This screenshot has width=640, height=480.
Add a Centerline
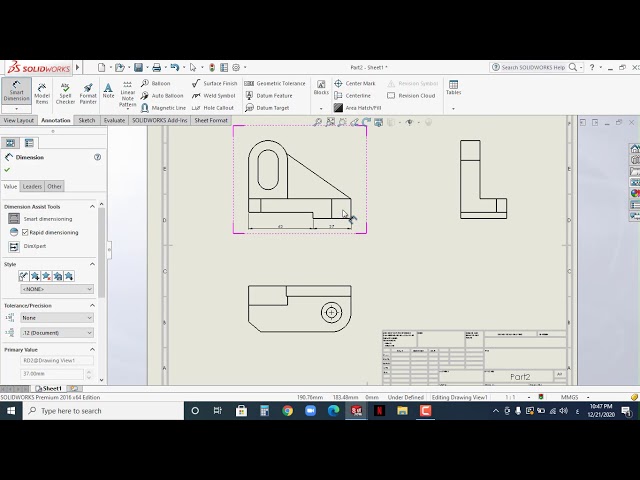coord(353,96)
